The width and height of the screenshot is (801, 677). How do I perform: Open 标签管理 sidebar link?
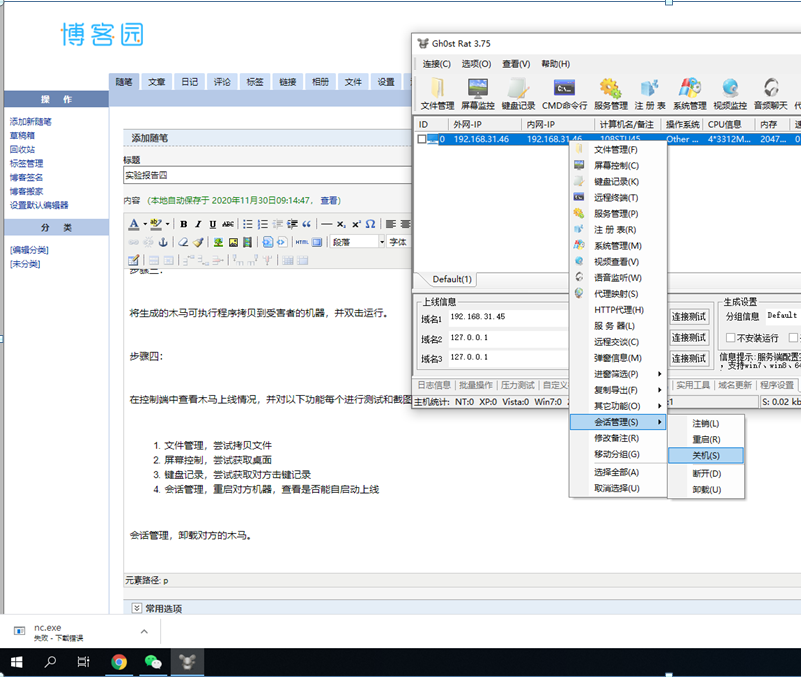tap(27, 164)
